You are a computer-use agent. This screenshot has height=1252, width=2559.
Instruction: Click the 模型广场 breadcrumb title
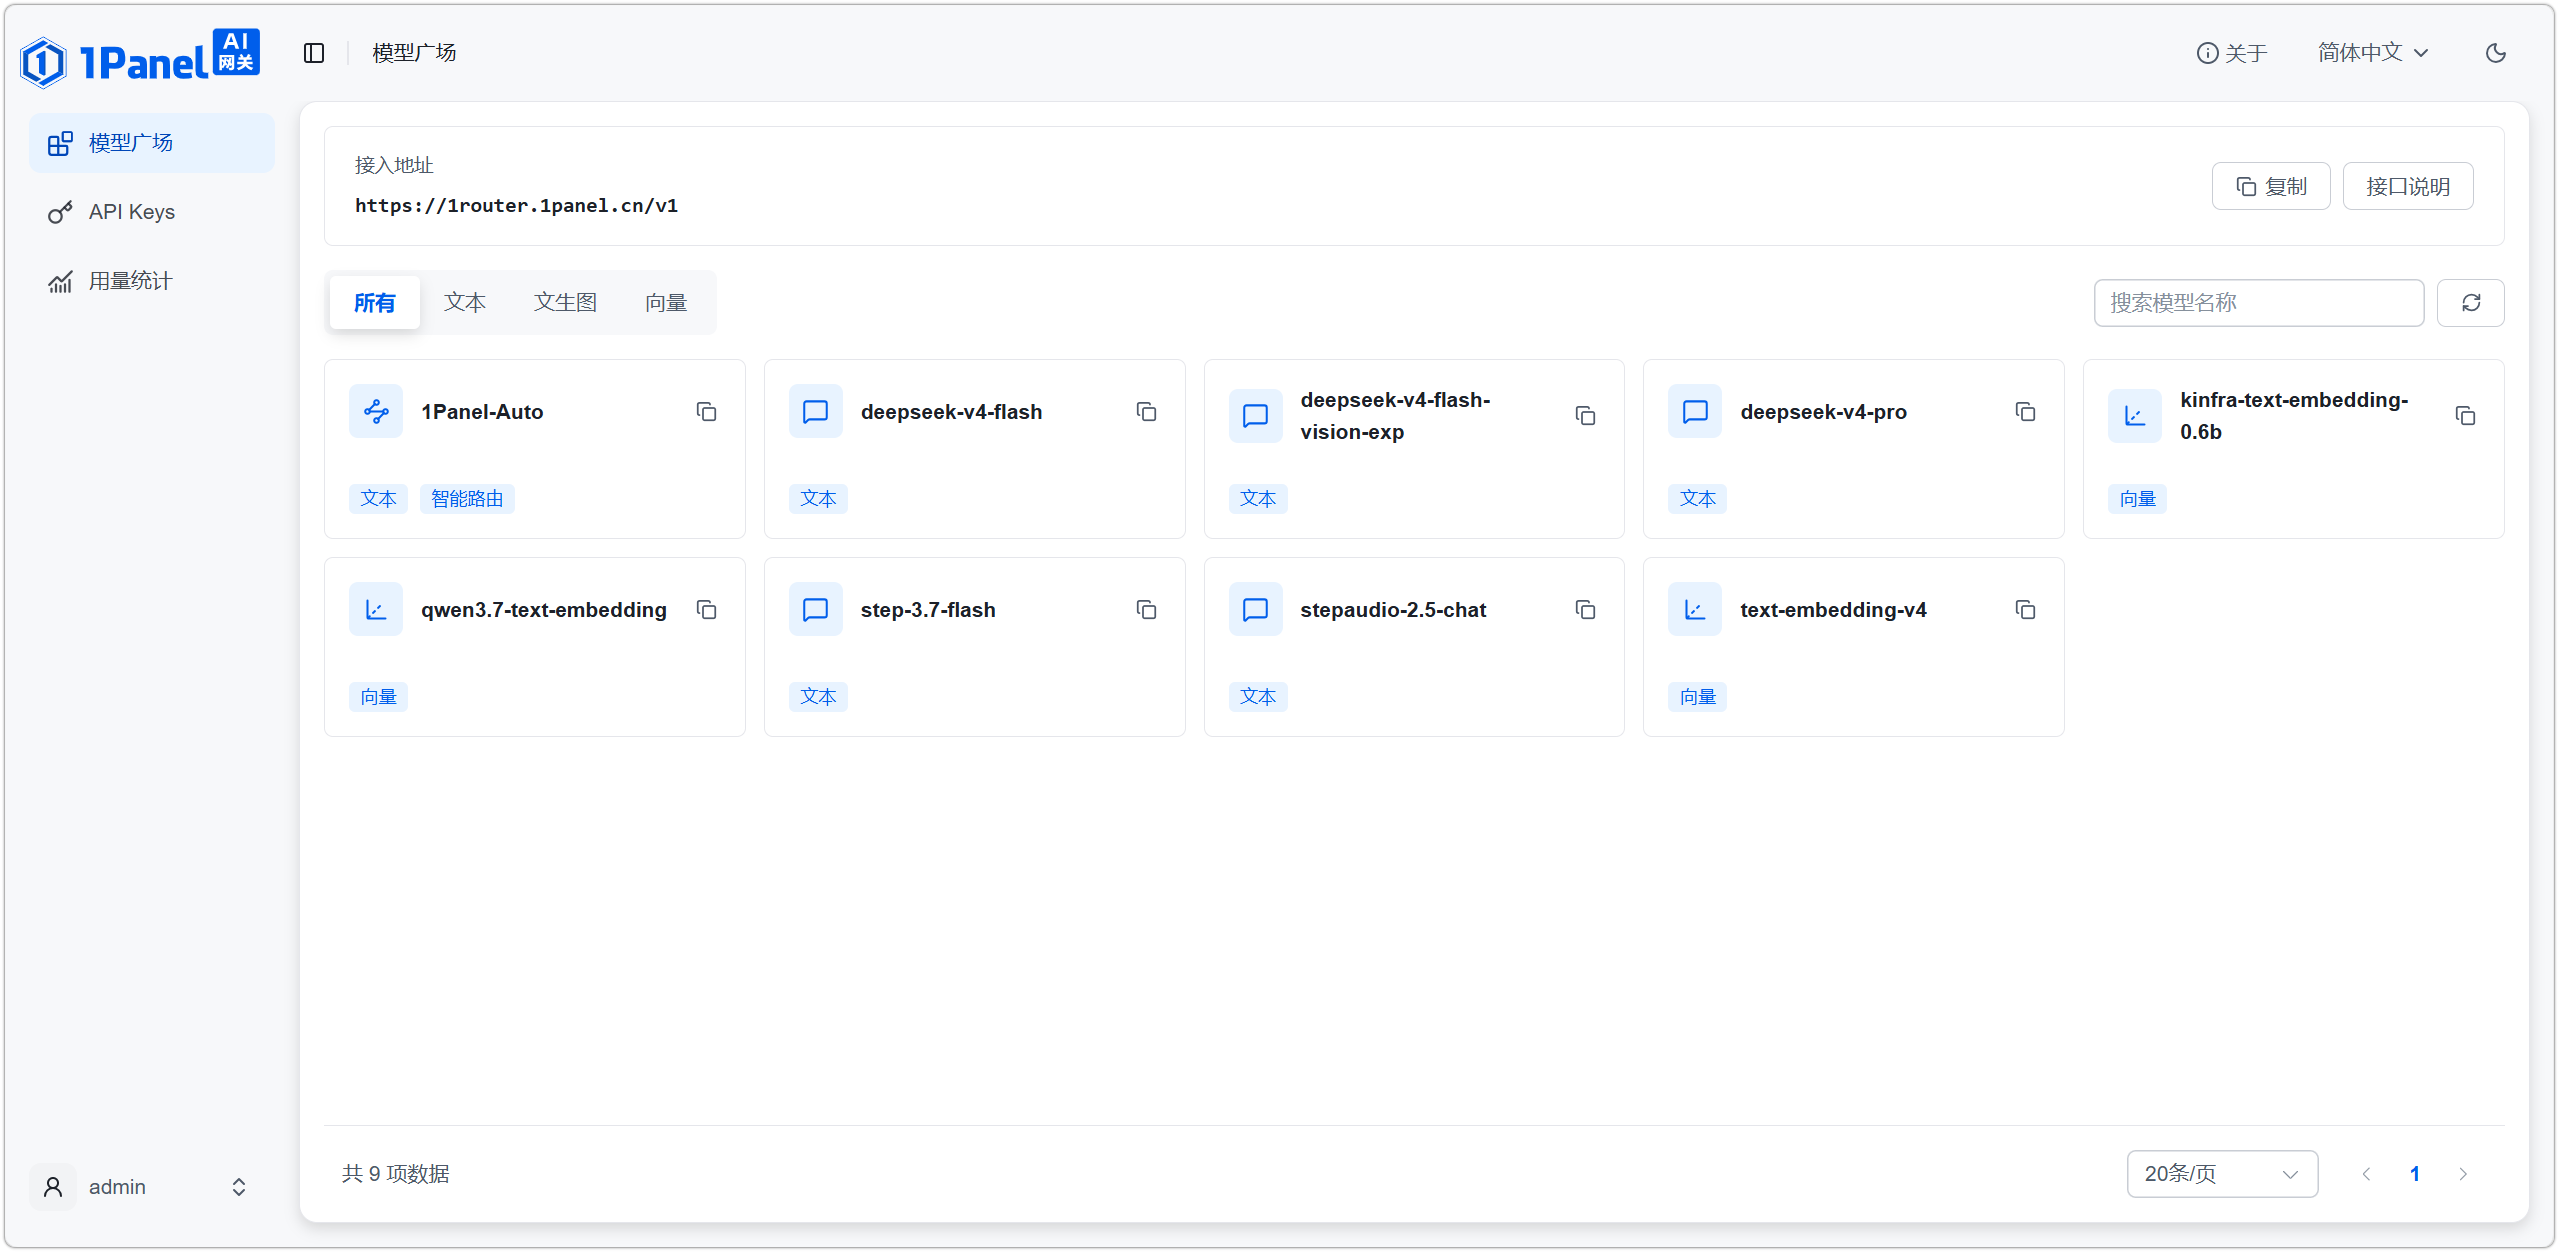click(x=414, y=53)
